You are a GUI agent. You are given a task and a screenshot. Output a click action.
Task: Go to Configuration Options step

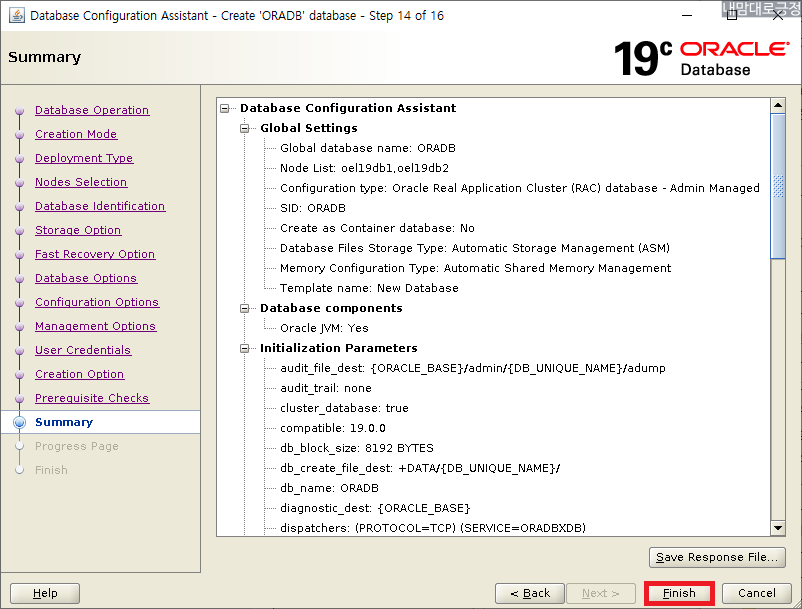(x=97, y=302)
